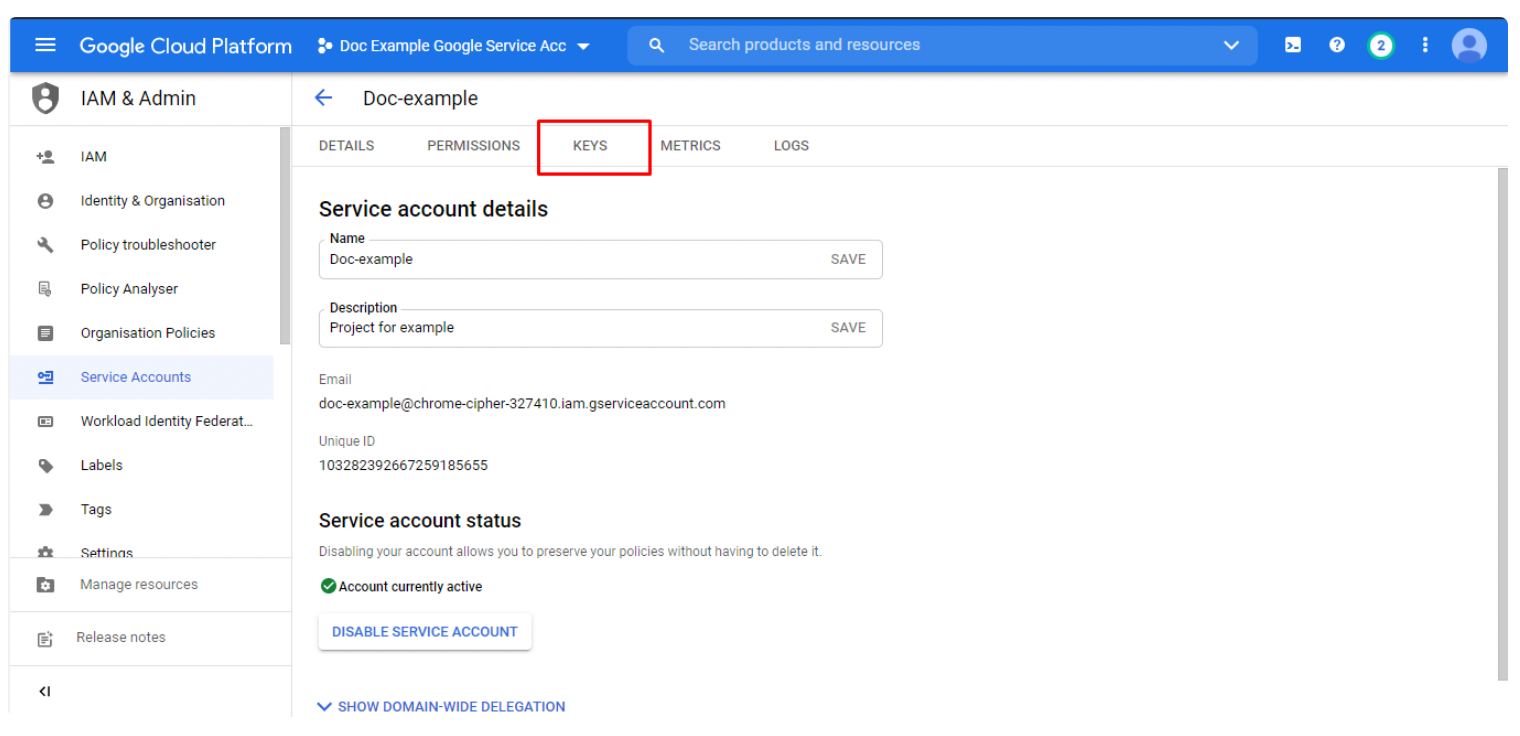Open Identity & Organisation sidebar item
Screen dimensions: 1520x736
coord(141,200)
